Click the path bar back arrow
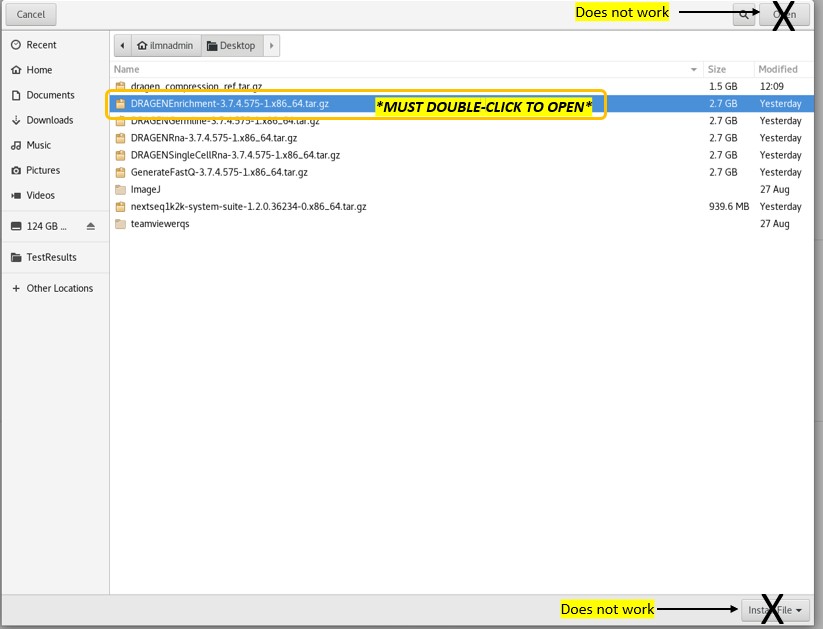 point(123,45)
